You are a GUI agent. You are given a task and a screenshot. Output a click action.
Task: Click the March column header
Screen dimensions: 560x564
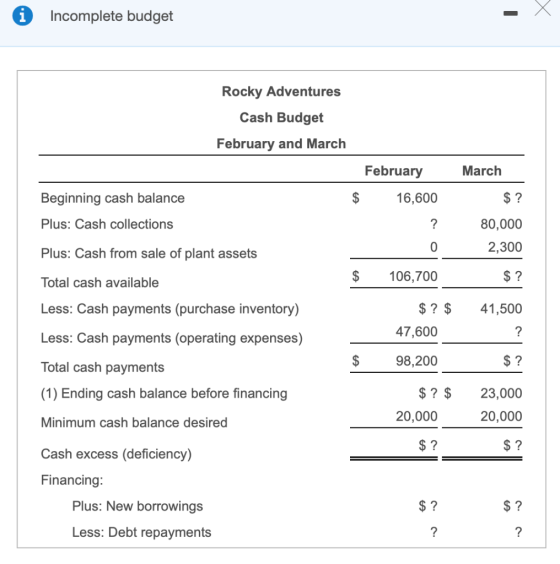point(482,170)
